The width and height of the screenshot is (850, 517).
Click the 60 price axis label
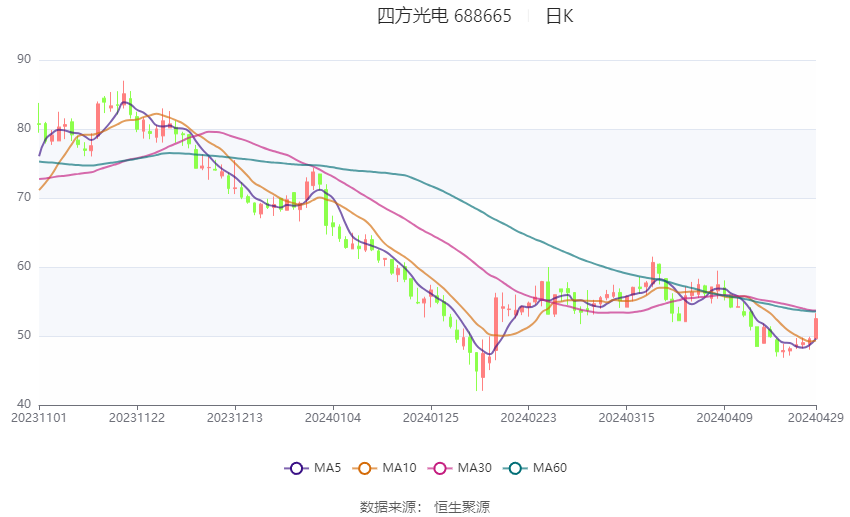(x=24, y=267)
